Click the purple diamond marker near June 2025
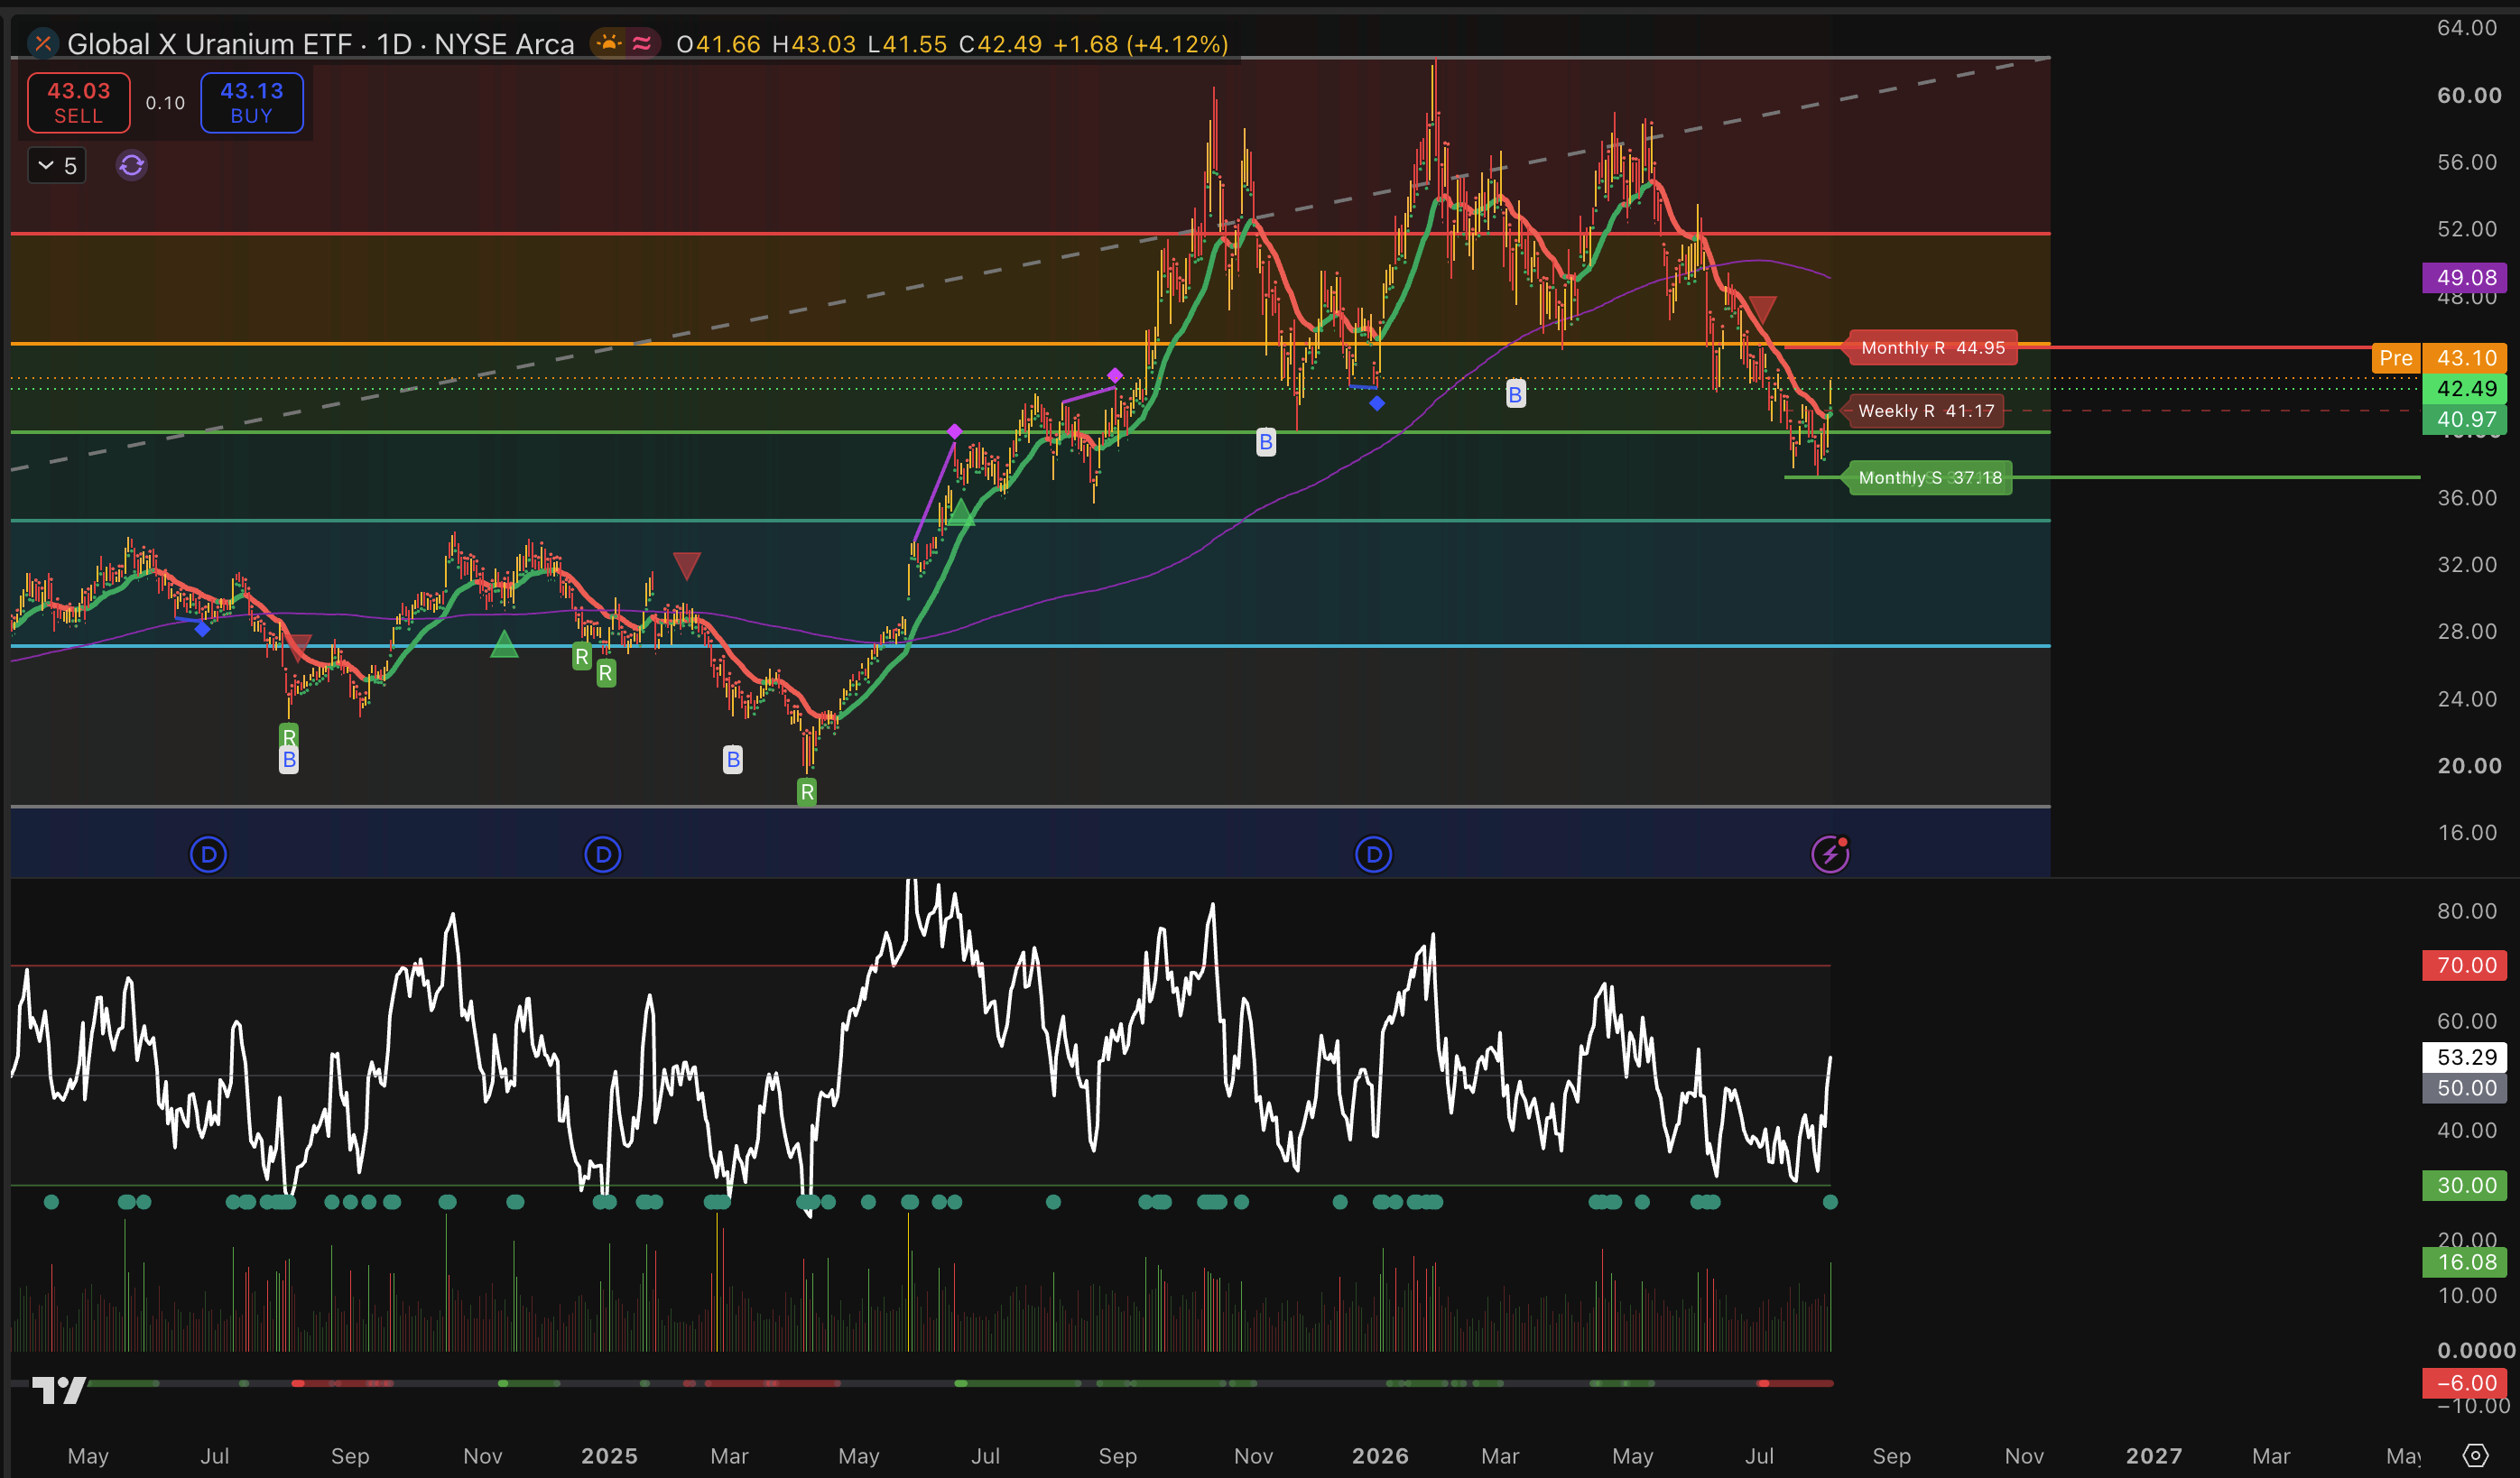This screenshot has height=1478, width=2520. tap(954, 431)
